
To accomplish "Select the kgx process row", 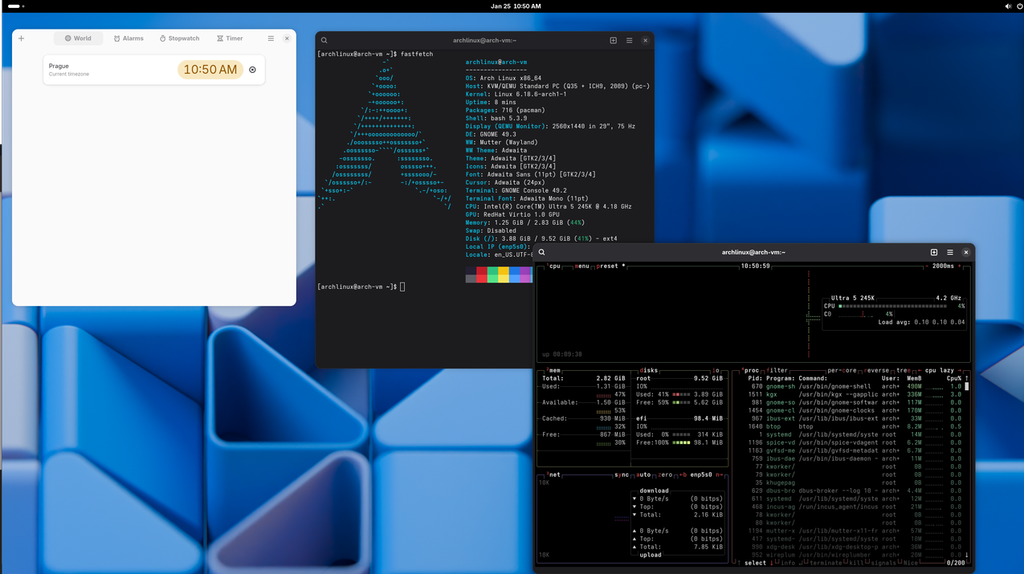I will (854, 394).
